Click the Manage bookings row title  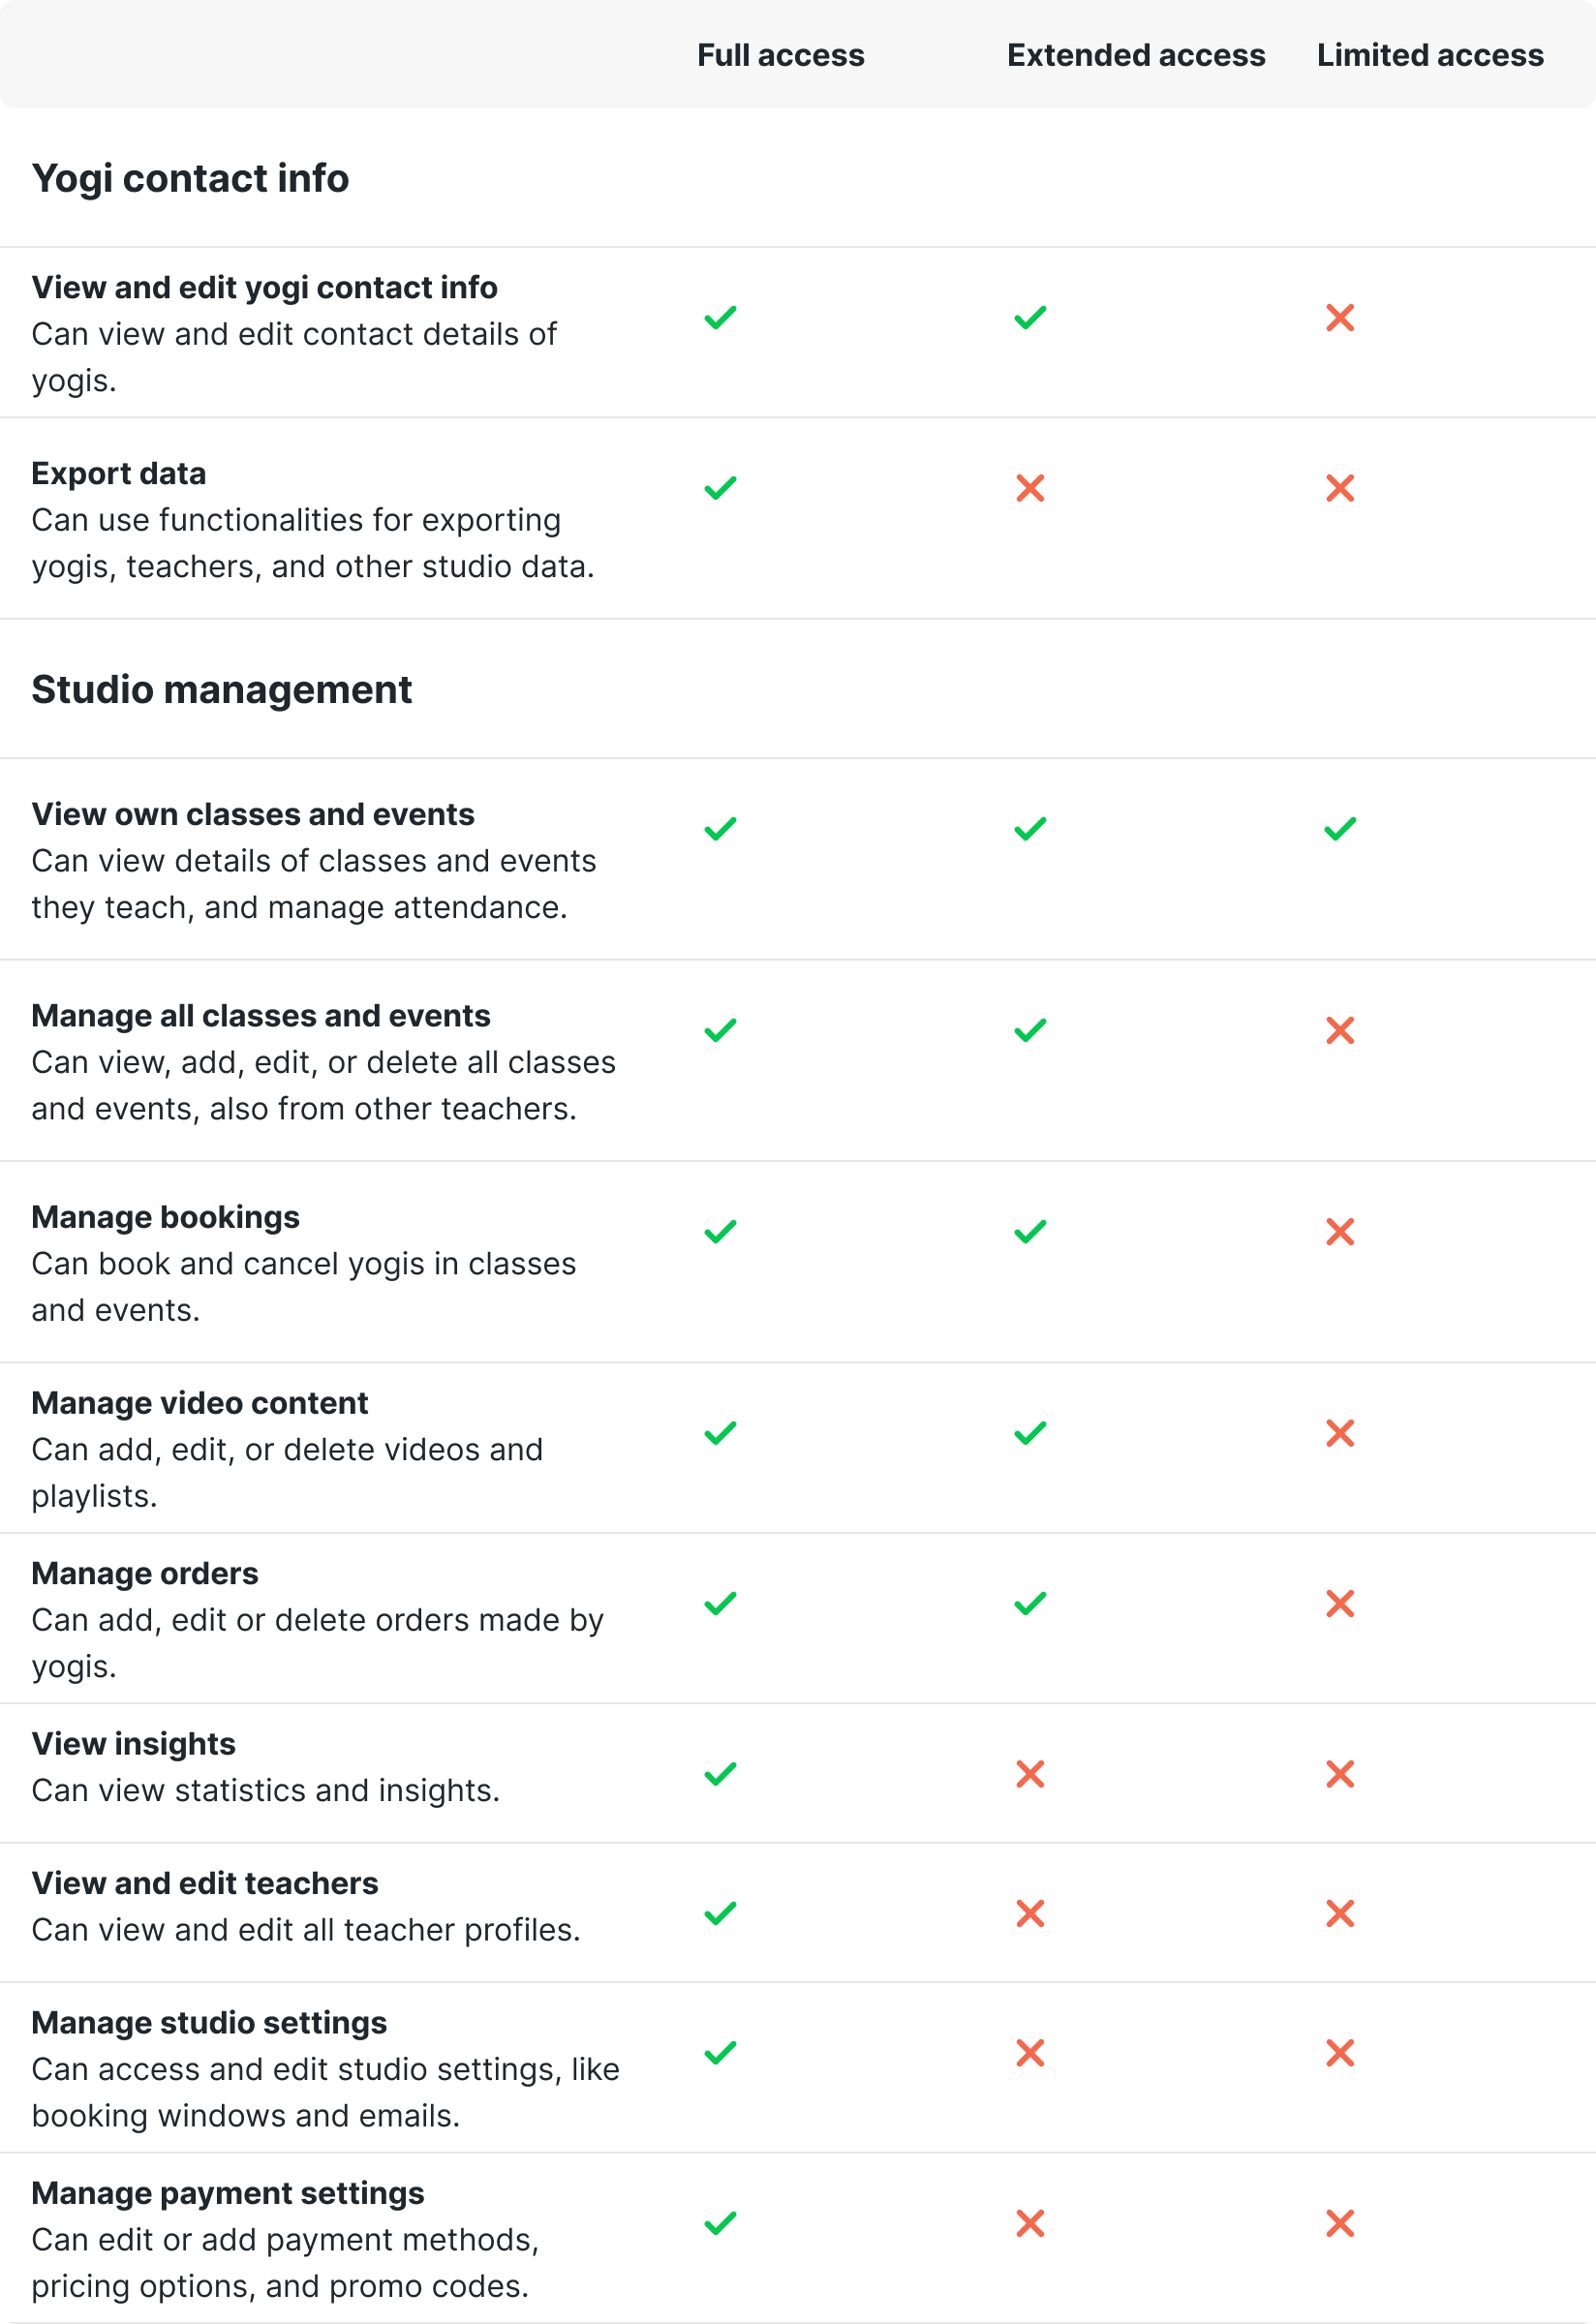pyautogui.click(x=165, y=1217)
